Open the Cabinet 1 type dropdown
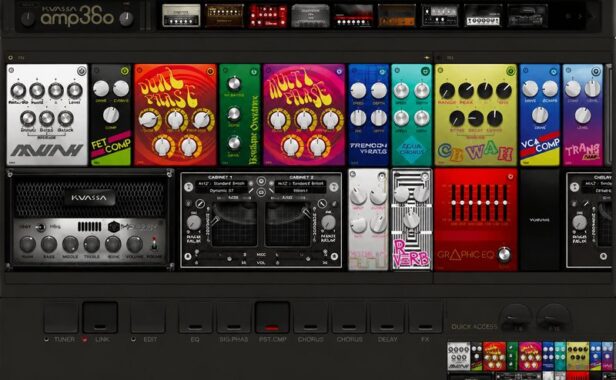 click(x=222, y=184)
